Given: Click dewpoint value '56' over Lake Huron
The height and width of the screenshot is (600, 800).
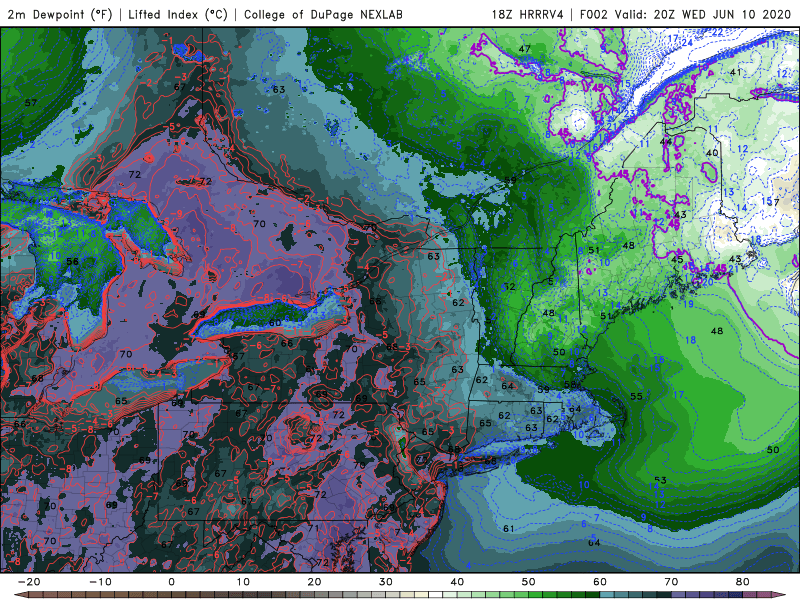Looking at the screenshot, I should coord(72,262).
